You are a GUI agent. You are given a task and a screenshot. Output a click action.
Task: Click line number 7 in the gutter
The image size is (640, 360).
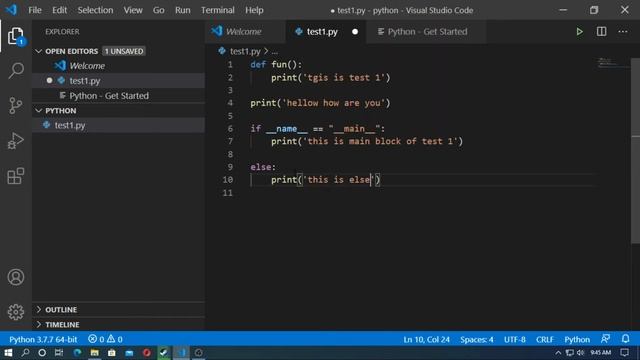pyautogui.click(x=230, y=141)
